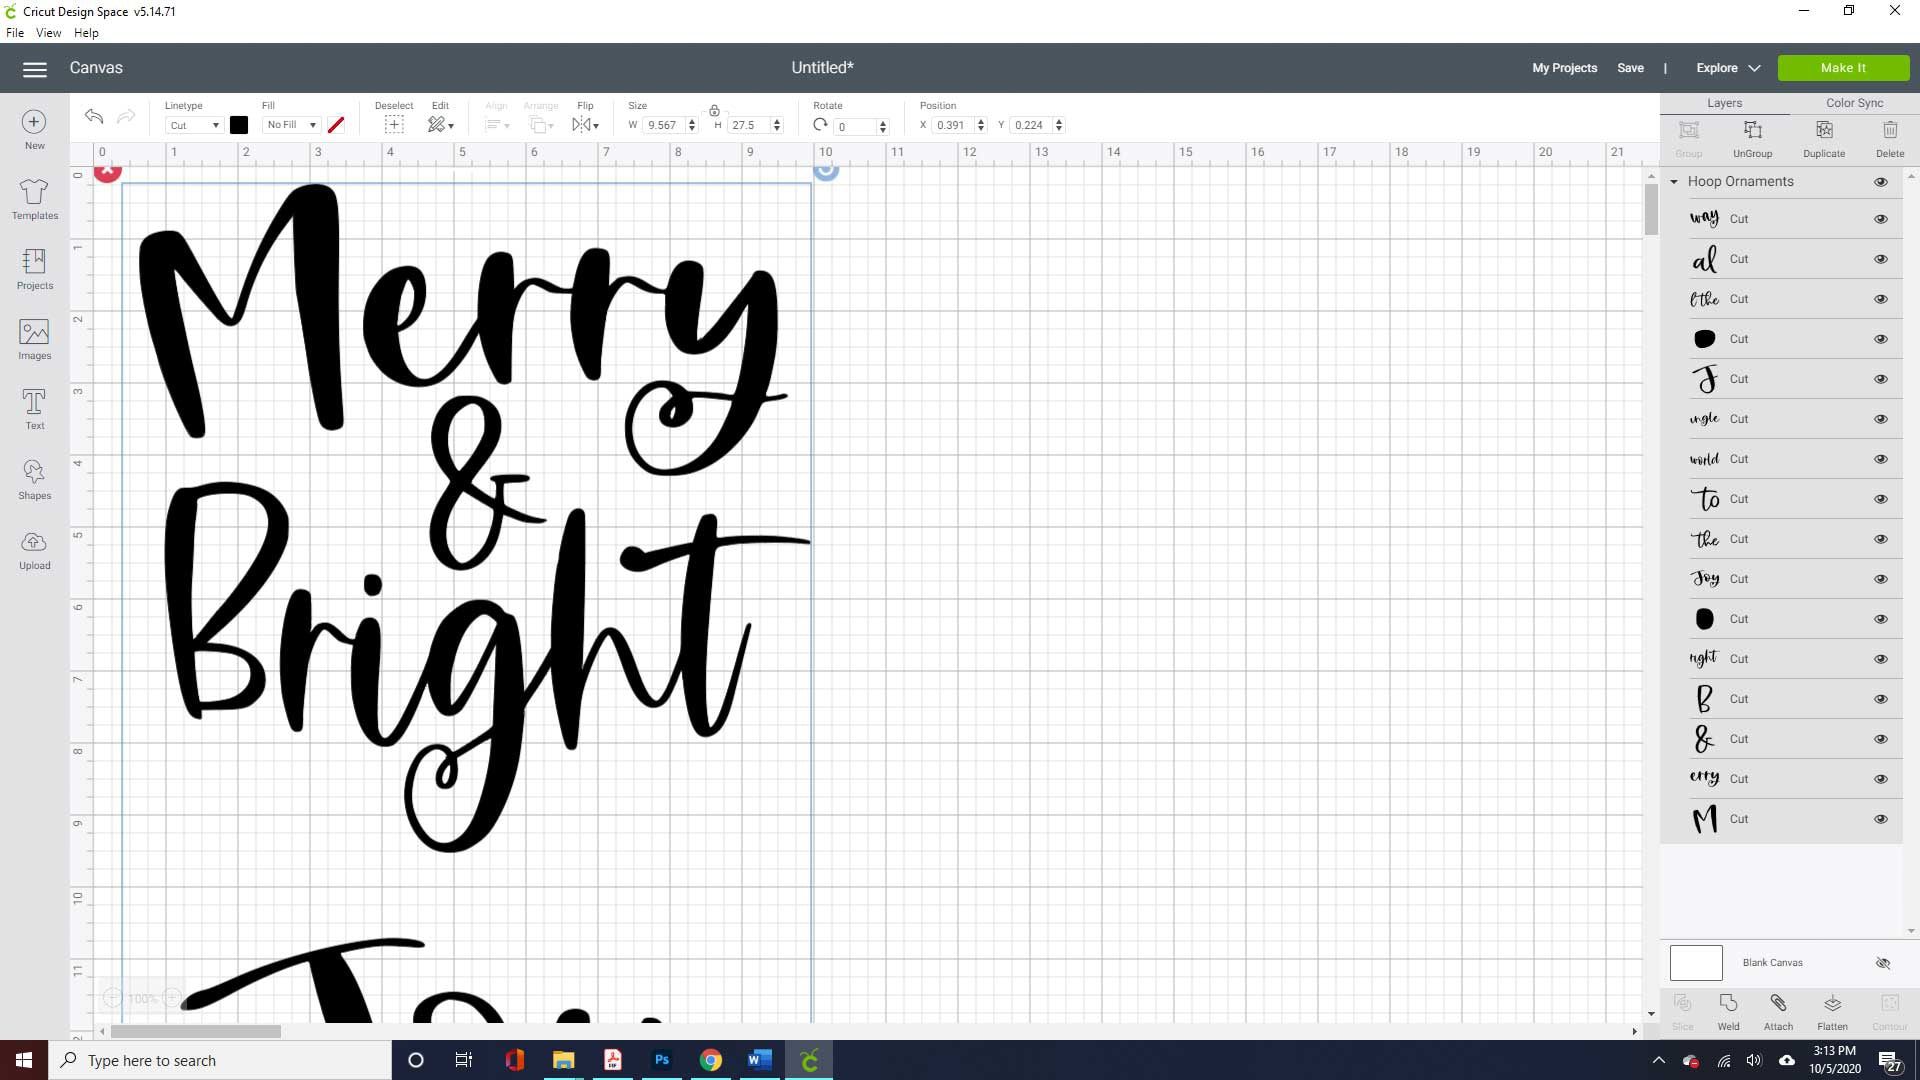Click the Upload icon
Image resolution: width=1920 pixels, height=1080 pixels.
click(x=34, y=542)
